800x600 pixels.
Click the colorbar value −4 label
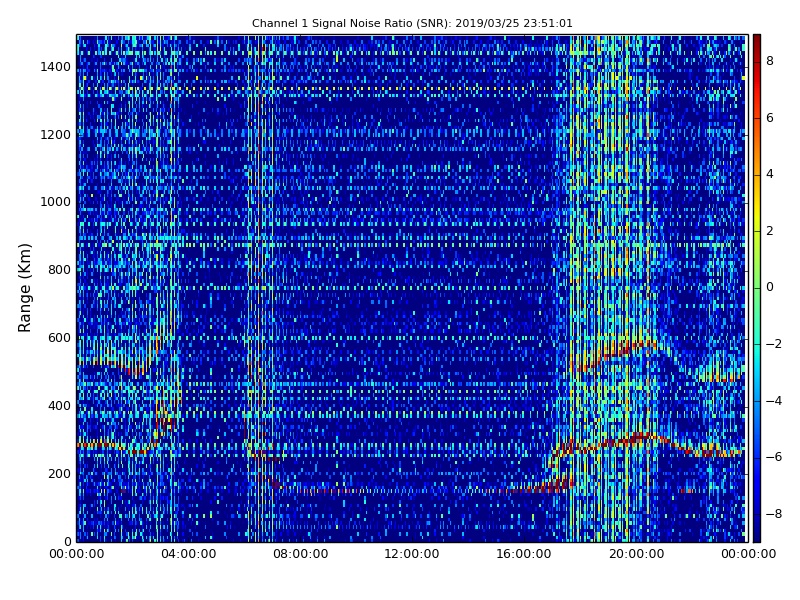774,401
